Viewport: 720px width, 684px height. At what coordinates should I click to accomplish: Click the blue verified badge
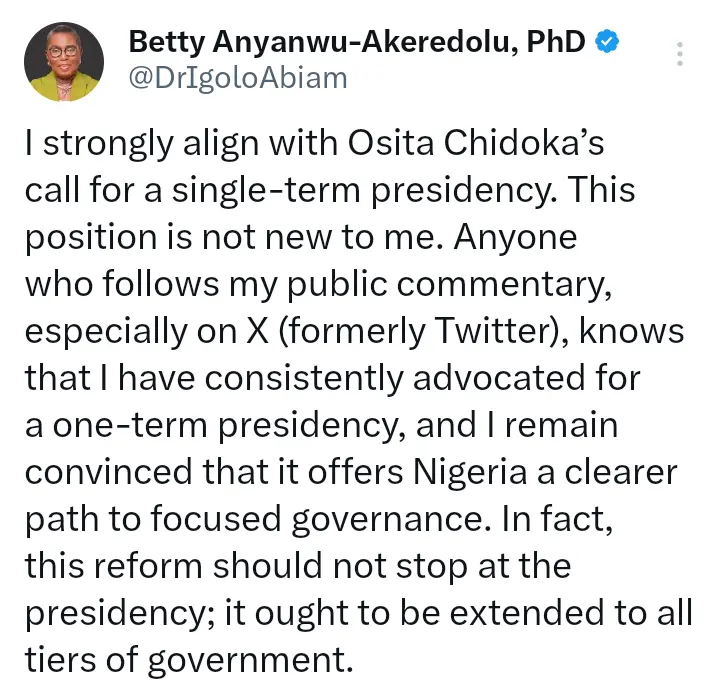pos(608,42)
